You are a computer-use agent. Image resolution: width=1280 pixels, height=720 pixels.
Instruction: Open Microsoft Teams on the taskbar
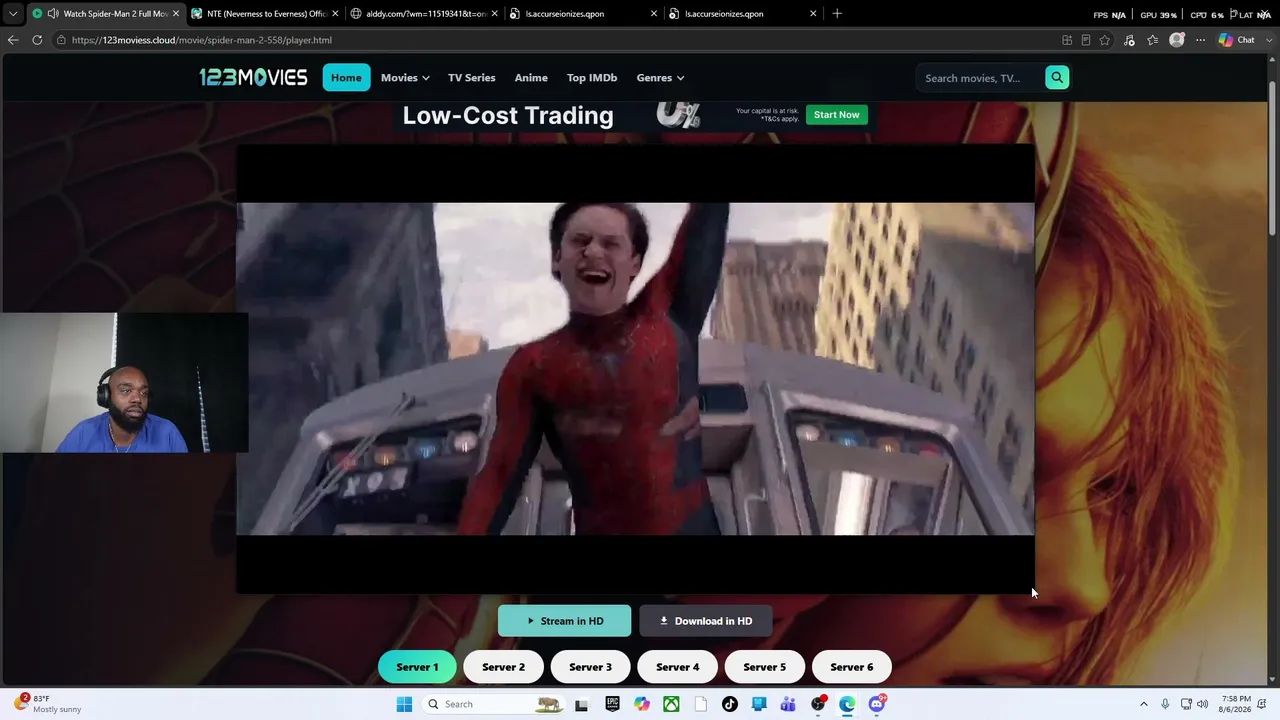pyautogui.click(x=788, y=704)
